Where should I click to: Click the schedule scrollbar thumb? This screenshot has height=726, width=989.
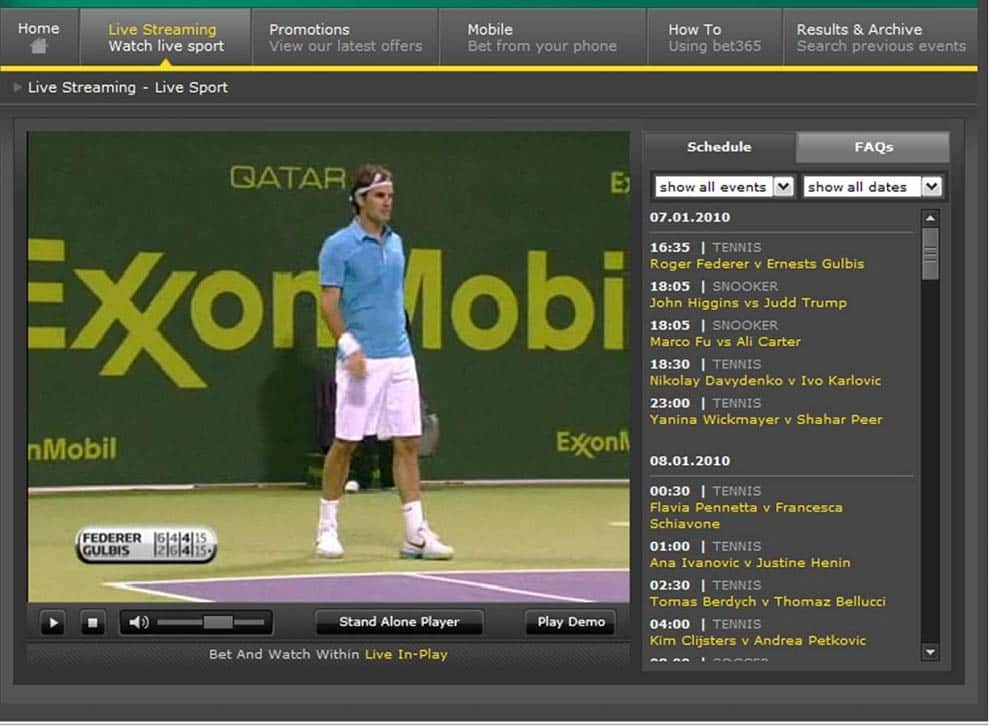(930, 254)
